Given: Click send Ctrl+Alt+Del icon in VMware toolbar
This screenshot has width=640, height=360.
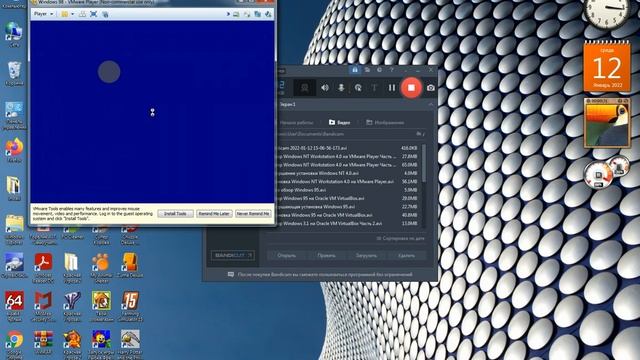Looking at the screenshot, I should point(82,14).
